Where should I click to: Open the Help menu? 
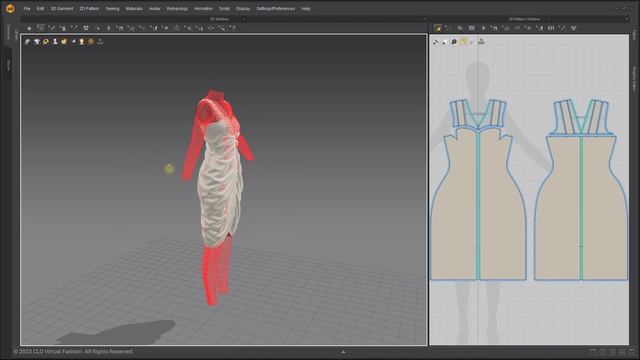click(x=306, y=9)
